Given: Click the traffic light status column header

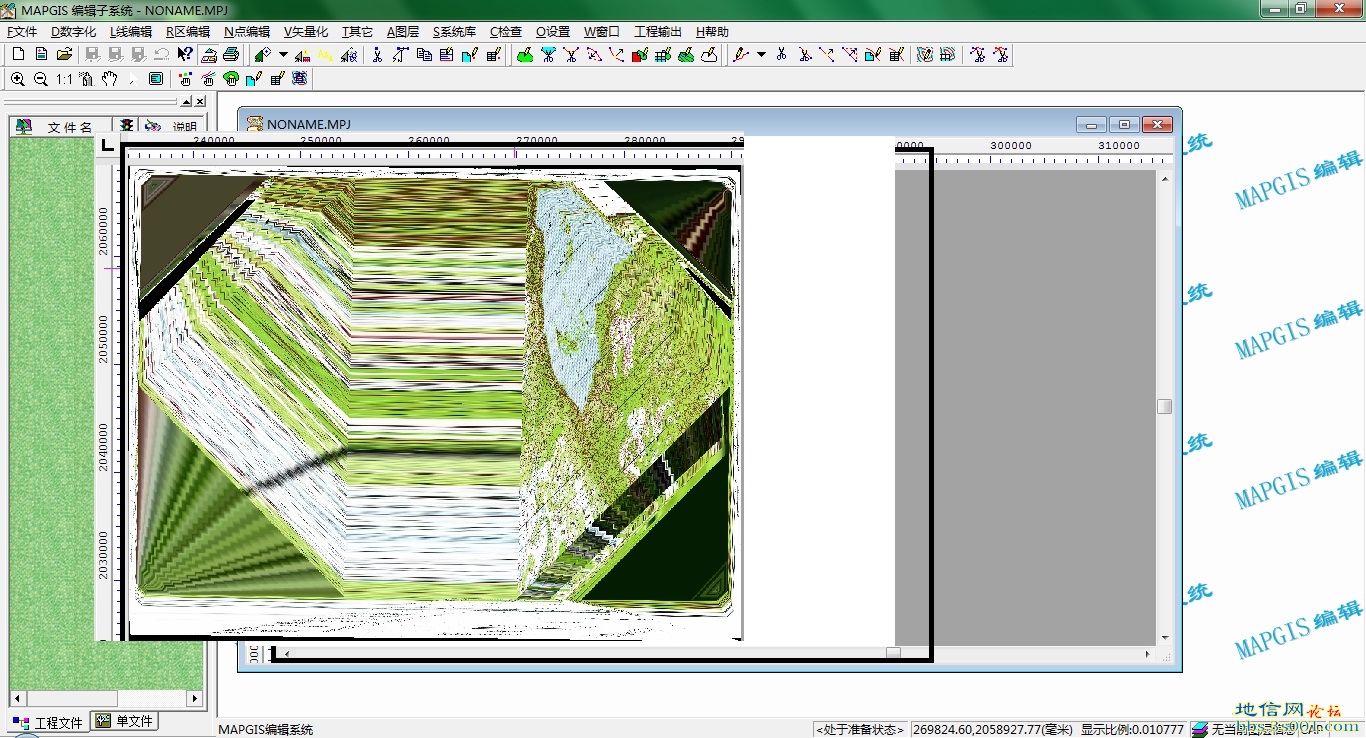Looking at the screenshot, I should 126,126.
